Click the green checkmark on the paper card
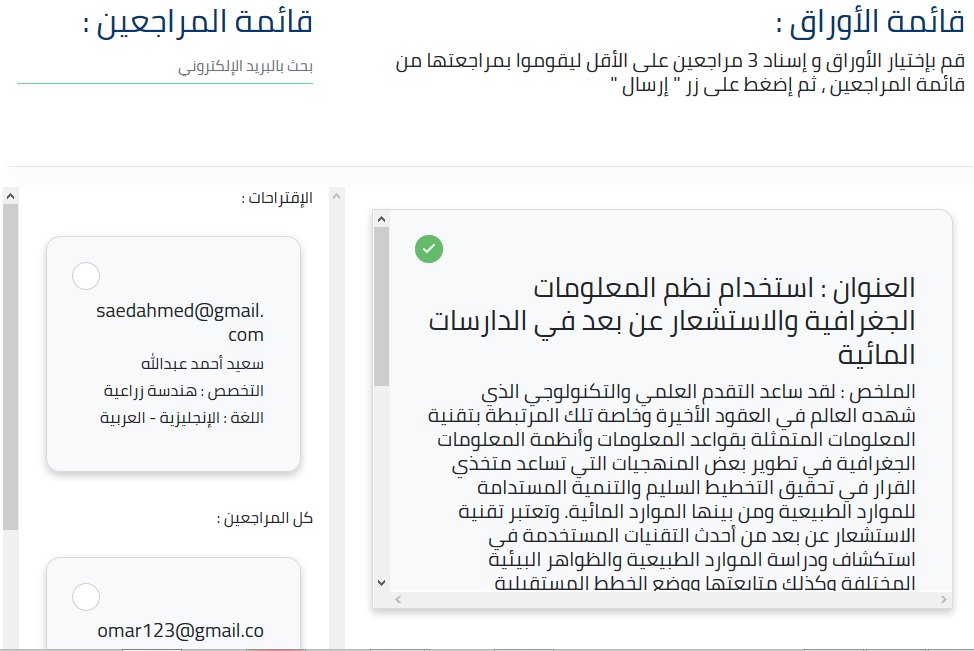The height and width of the screenshot is (651, 974). pyautogui.click(x=429, y=248)
